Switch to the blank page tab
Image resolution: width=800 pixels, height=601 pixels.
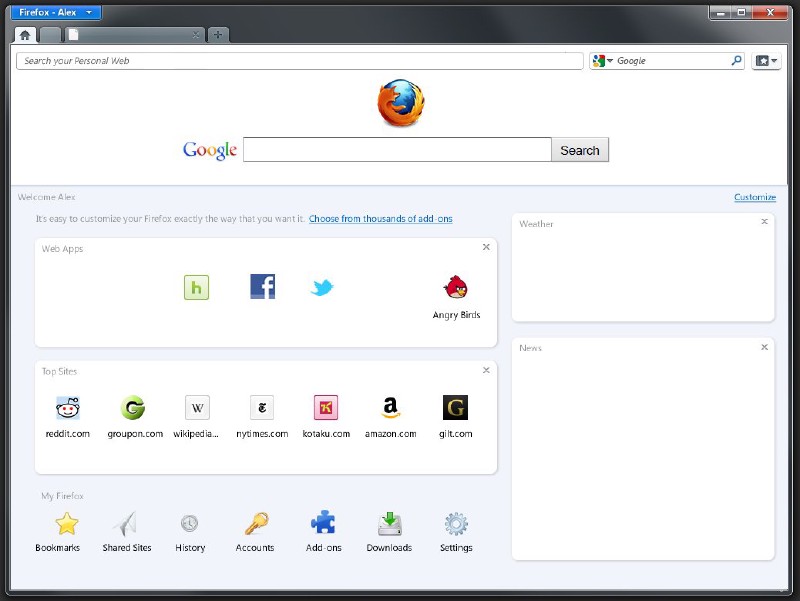(x=134, y=35)
